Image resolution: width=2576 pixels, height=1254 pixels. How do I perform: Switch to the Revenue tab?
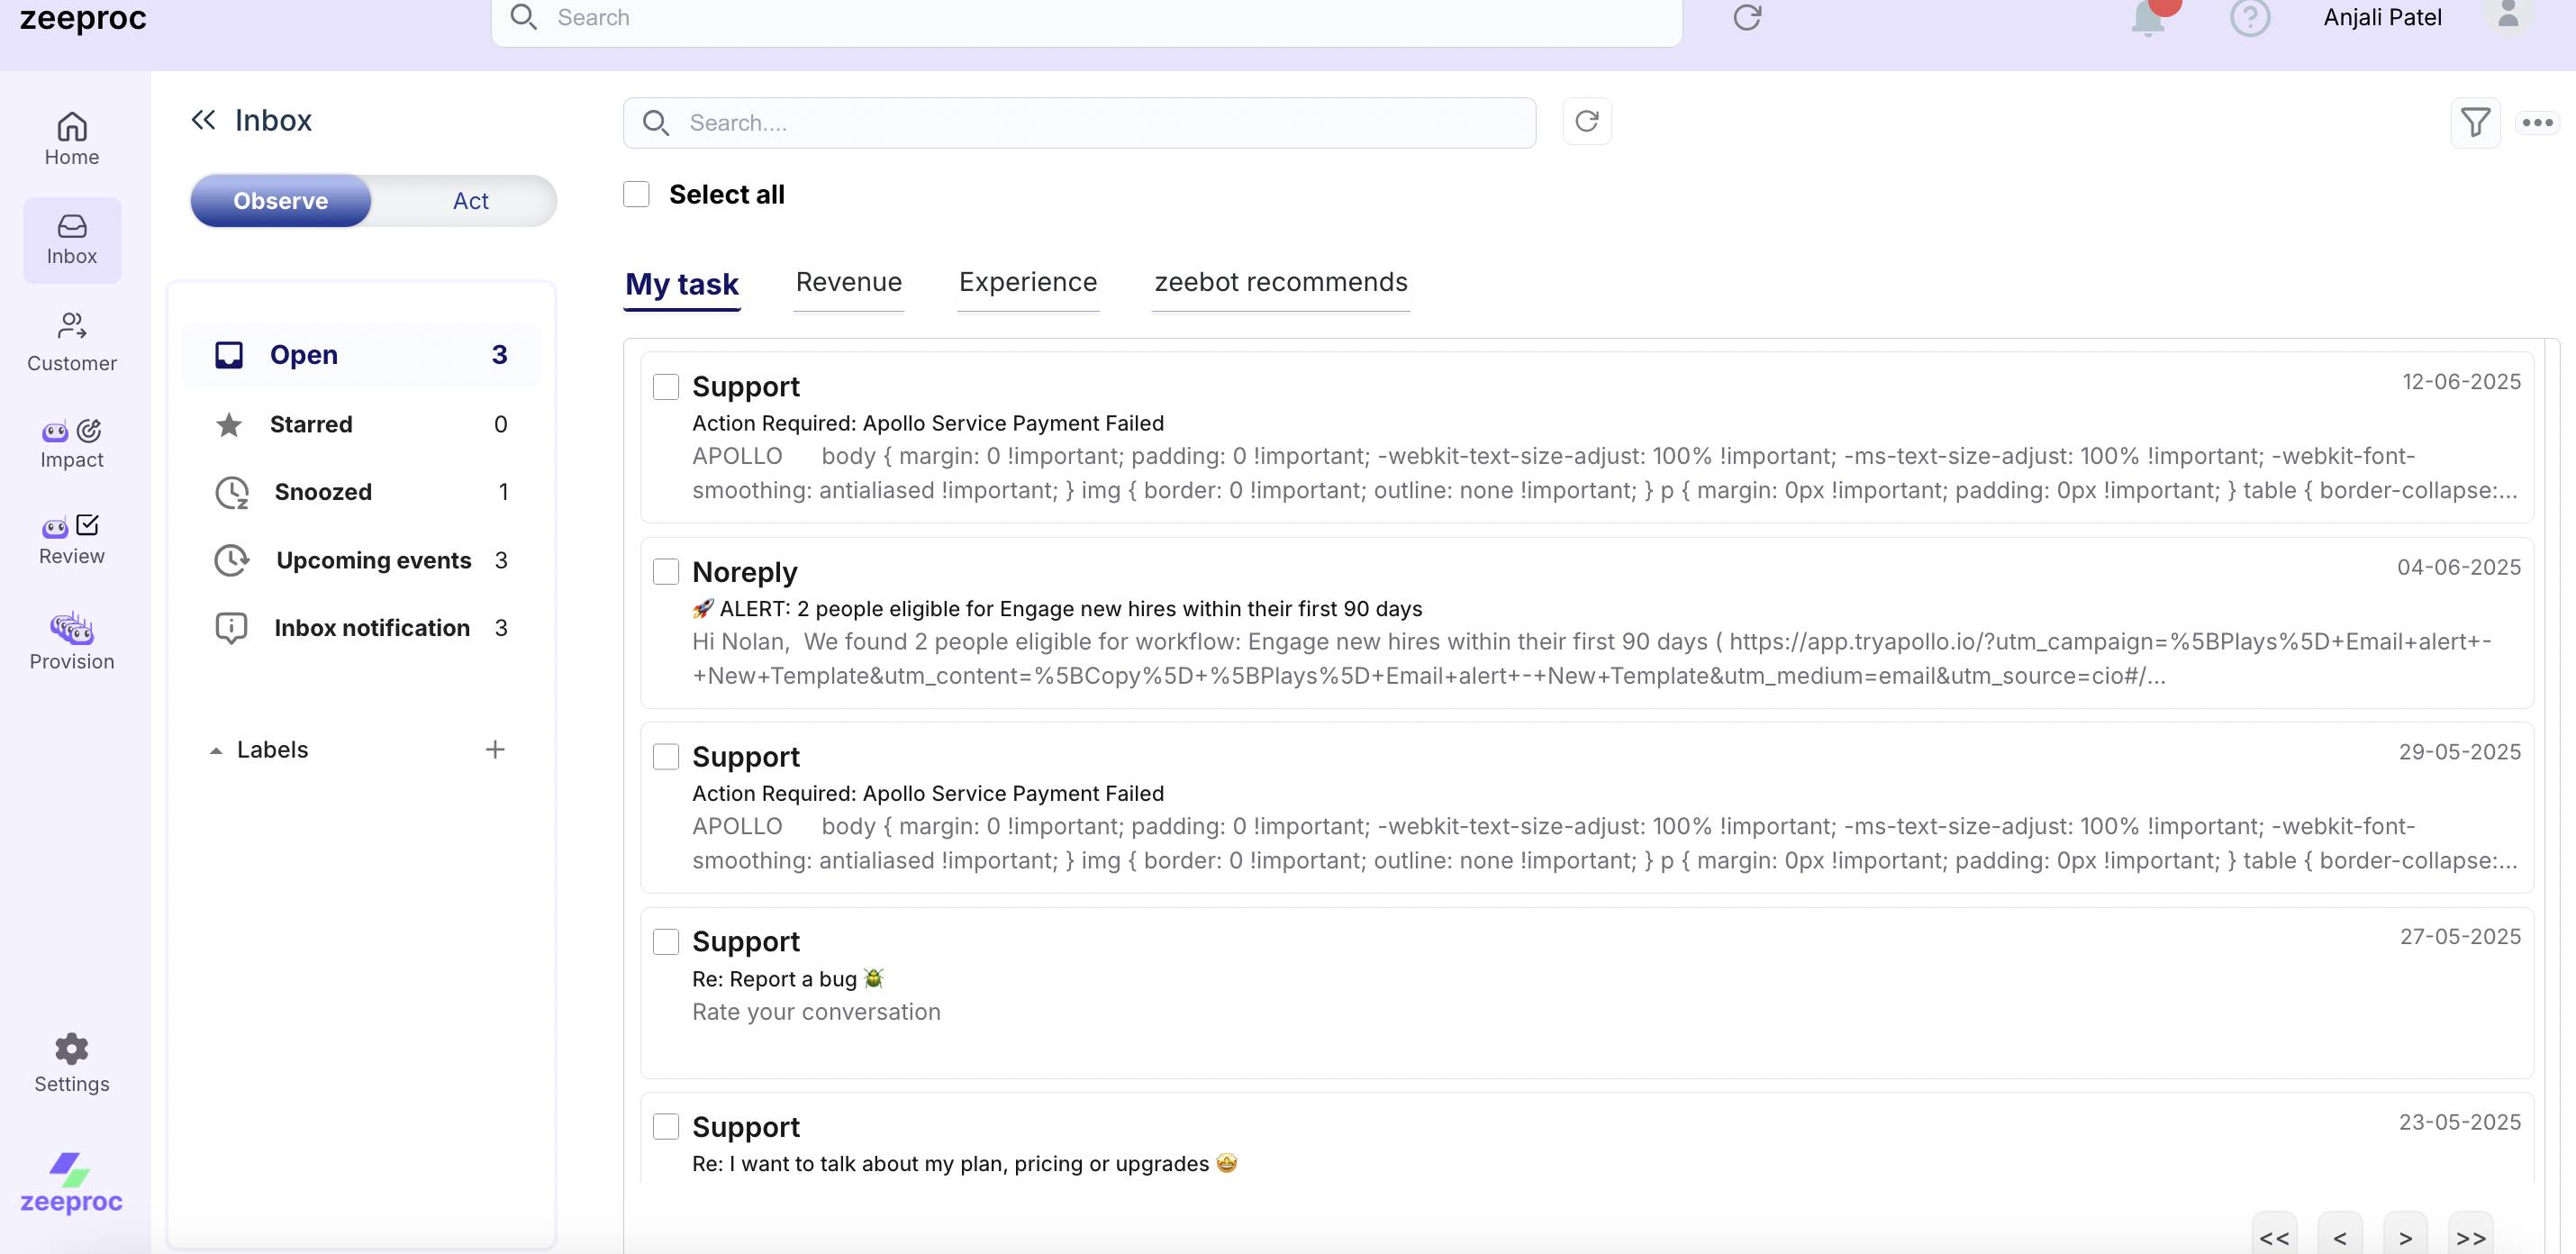click(x=848, y=283)
